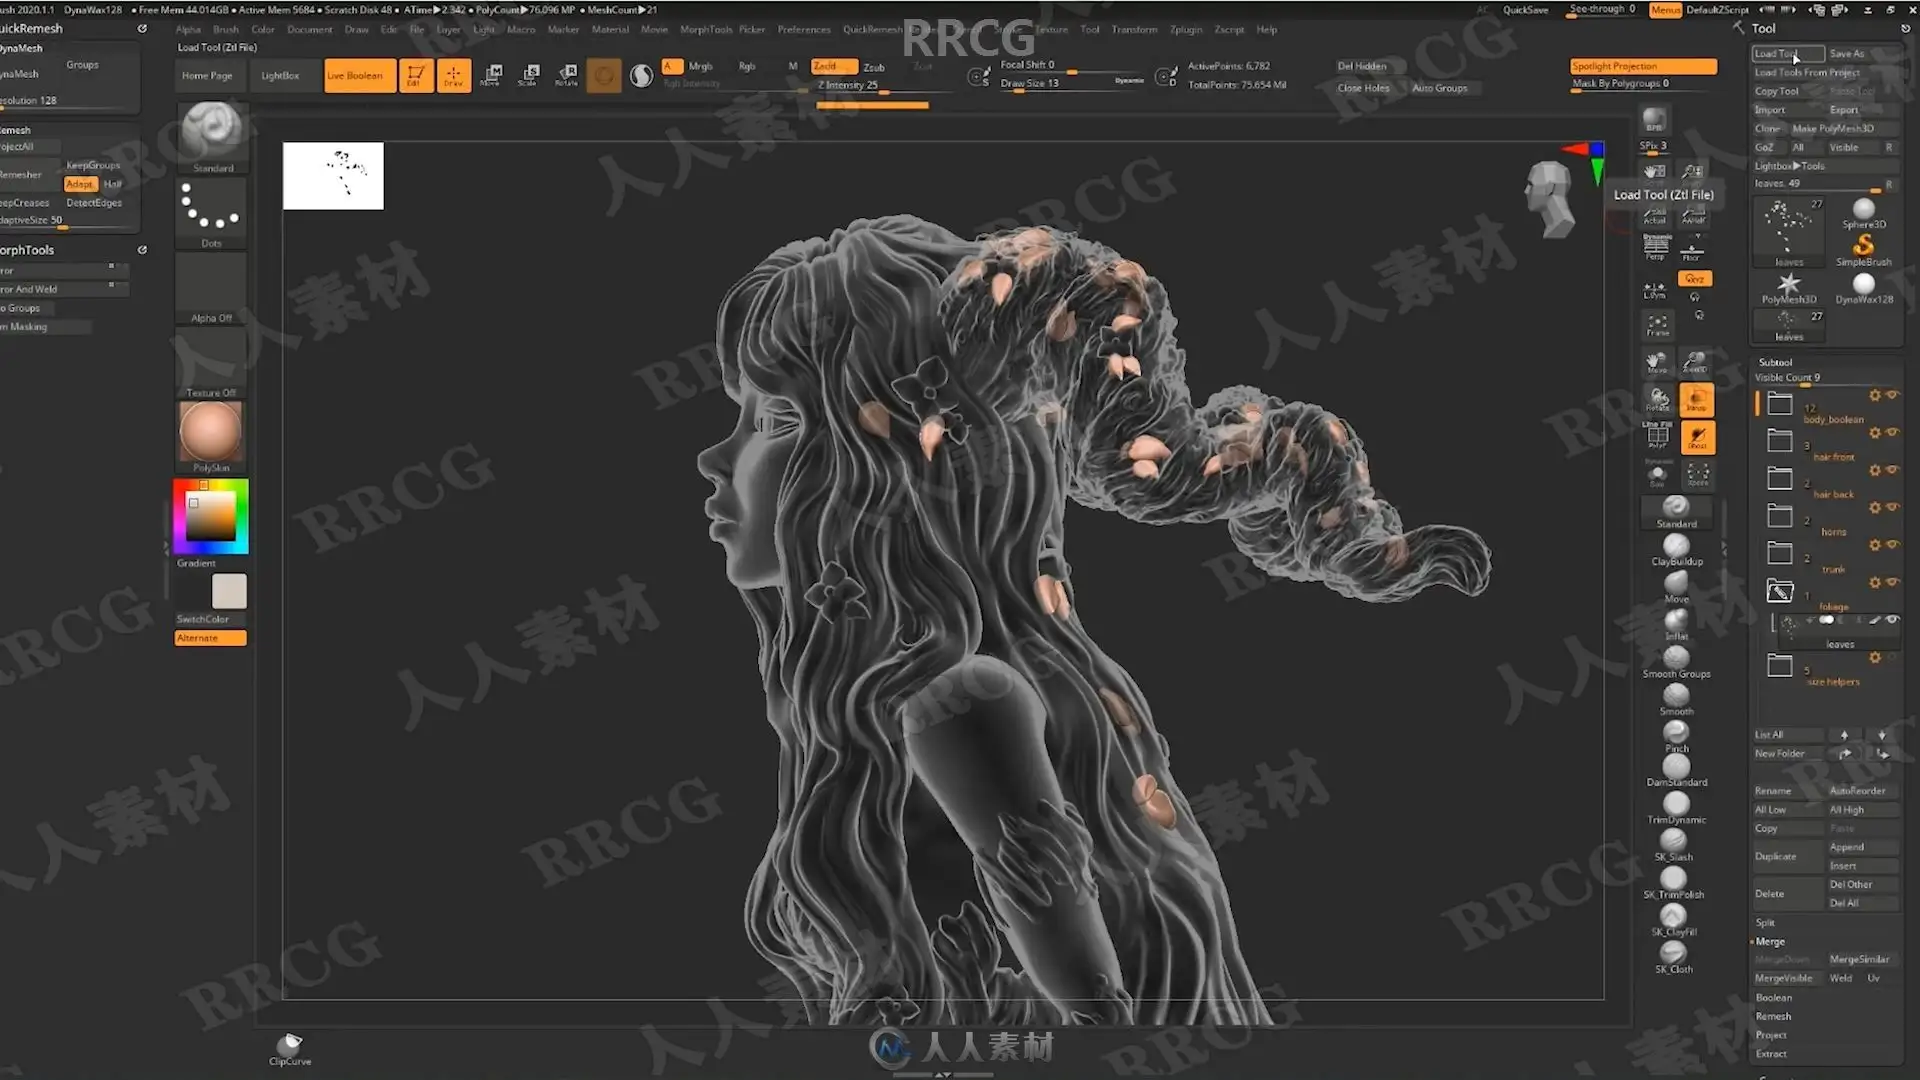Open the Transform menu

click(x=1134, y=30)
